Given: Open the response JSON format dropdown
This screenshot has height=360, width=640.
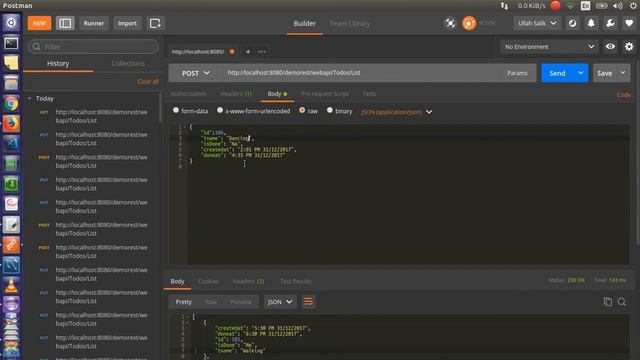Looking at the screenshot, I should pyautogui.click(x=280, y=302).
